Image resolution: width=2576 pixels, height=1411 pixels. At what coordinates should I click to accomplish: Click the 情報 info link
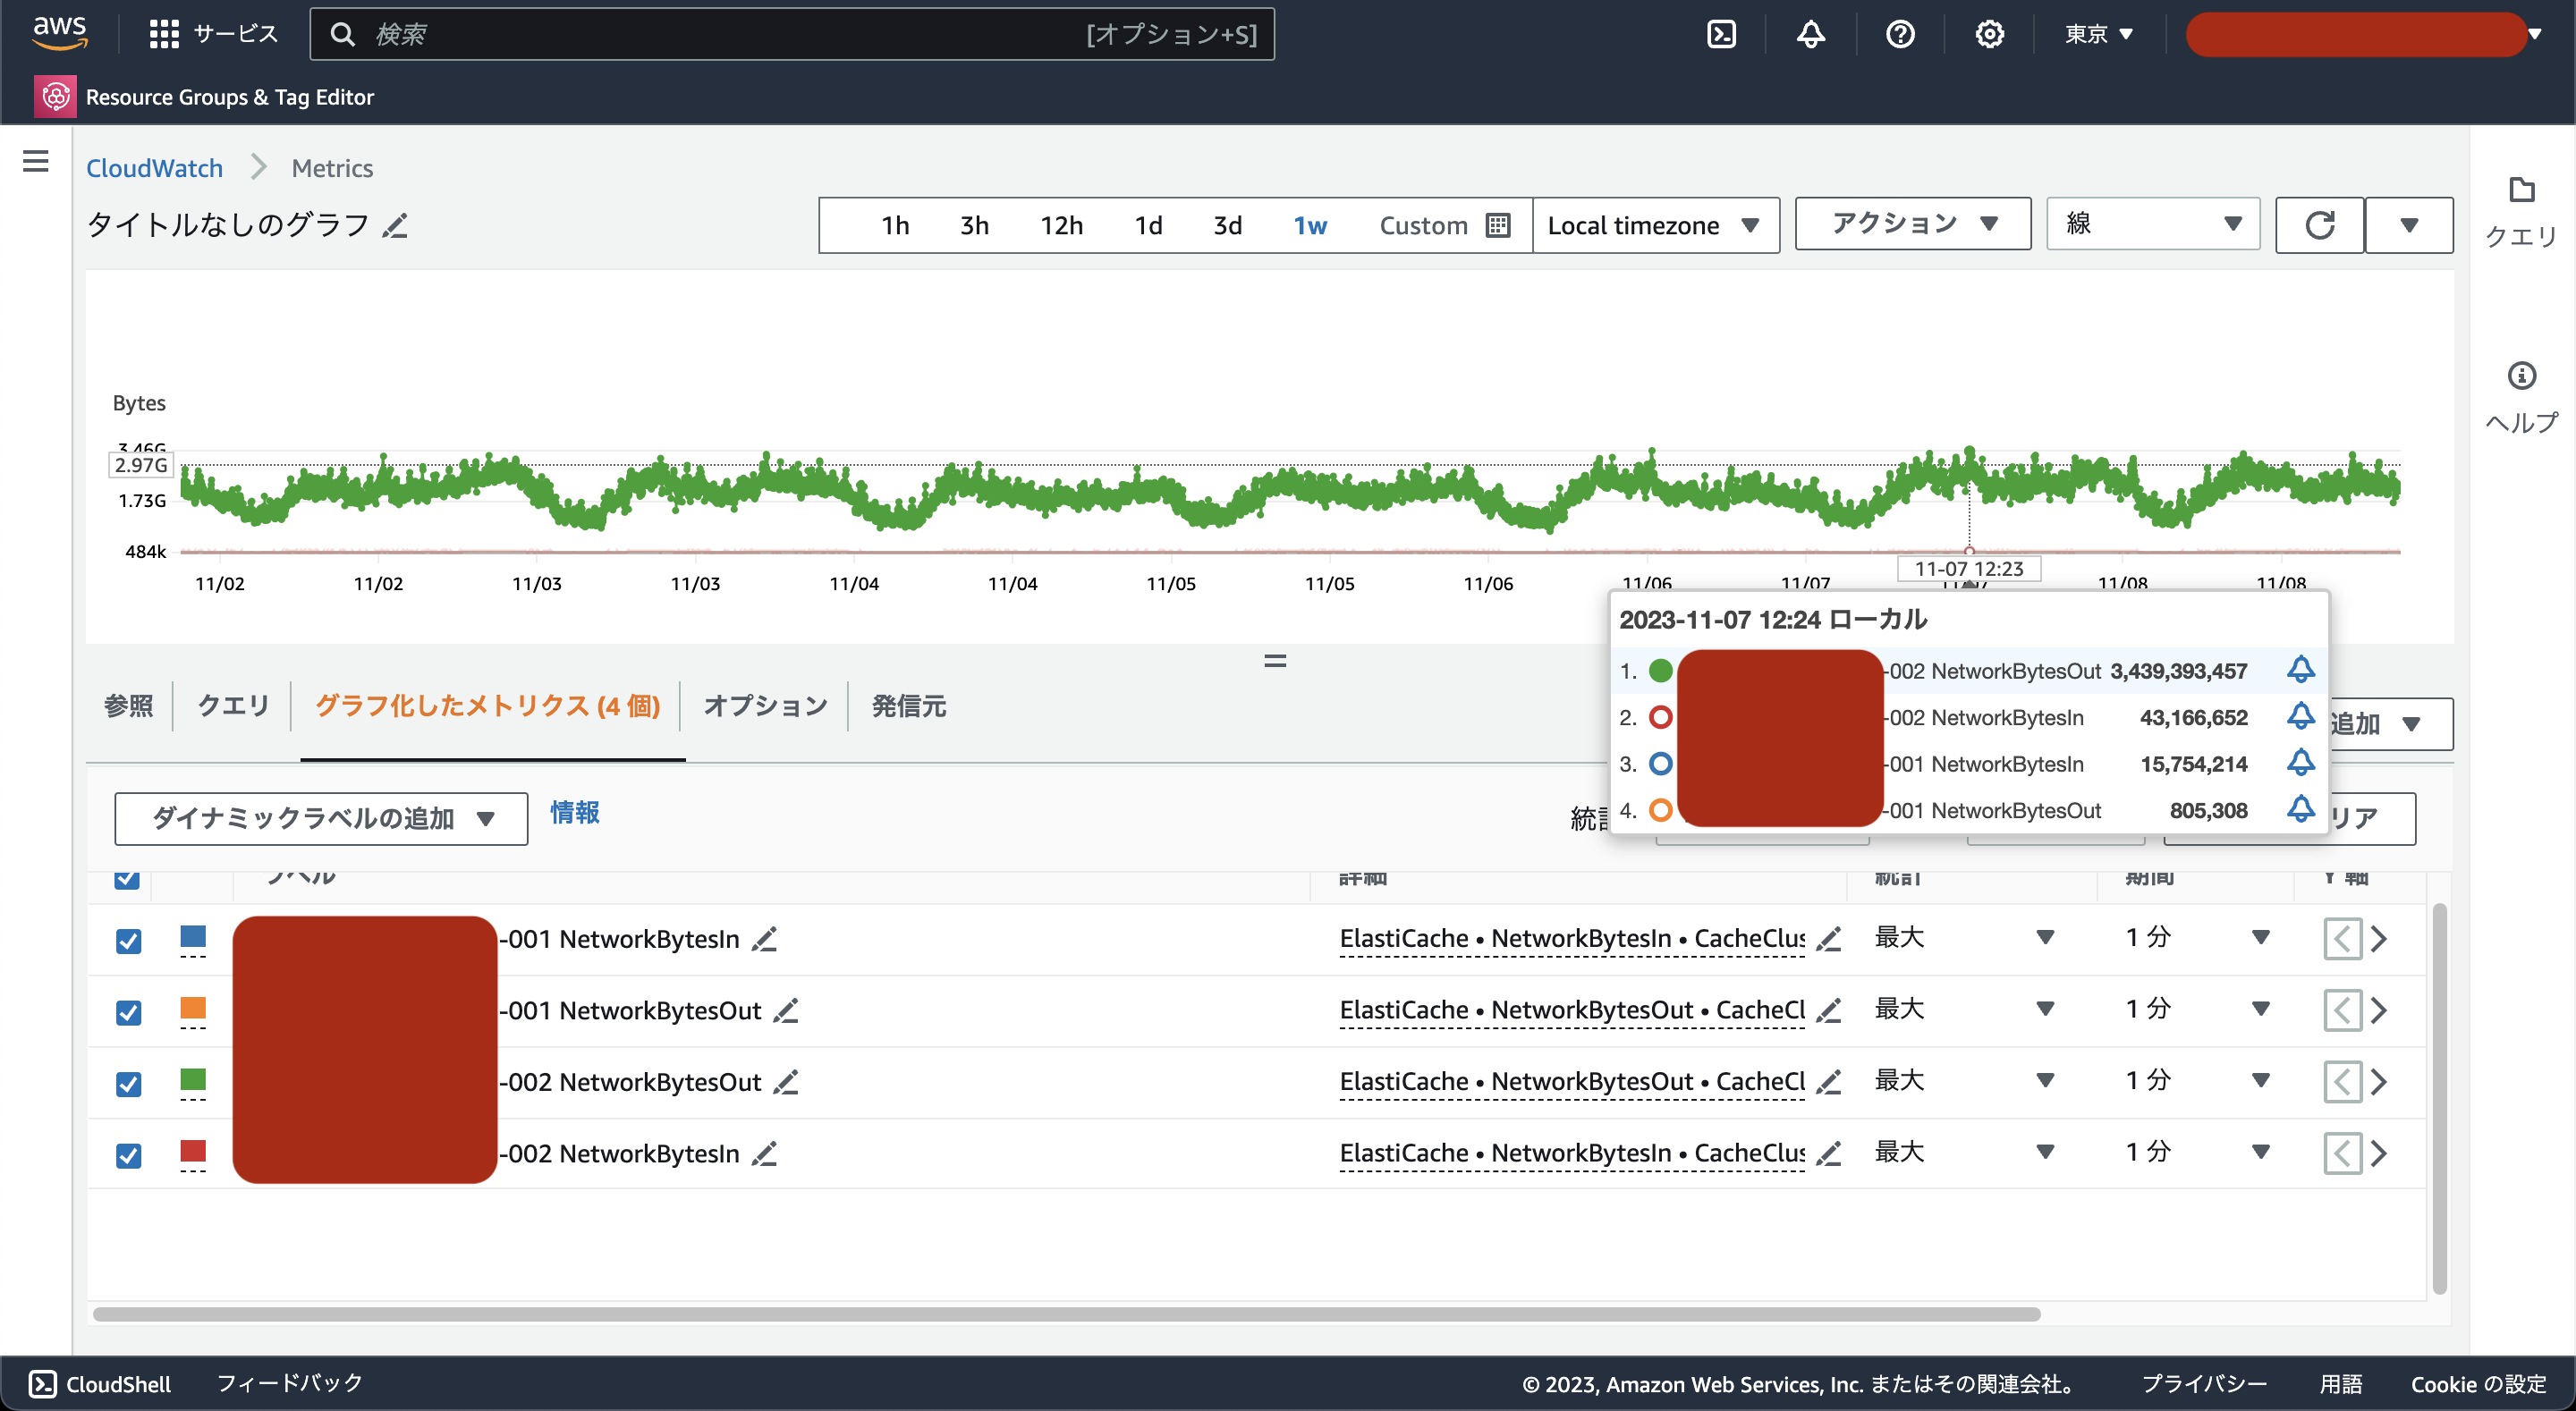point(574,812)
